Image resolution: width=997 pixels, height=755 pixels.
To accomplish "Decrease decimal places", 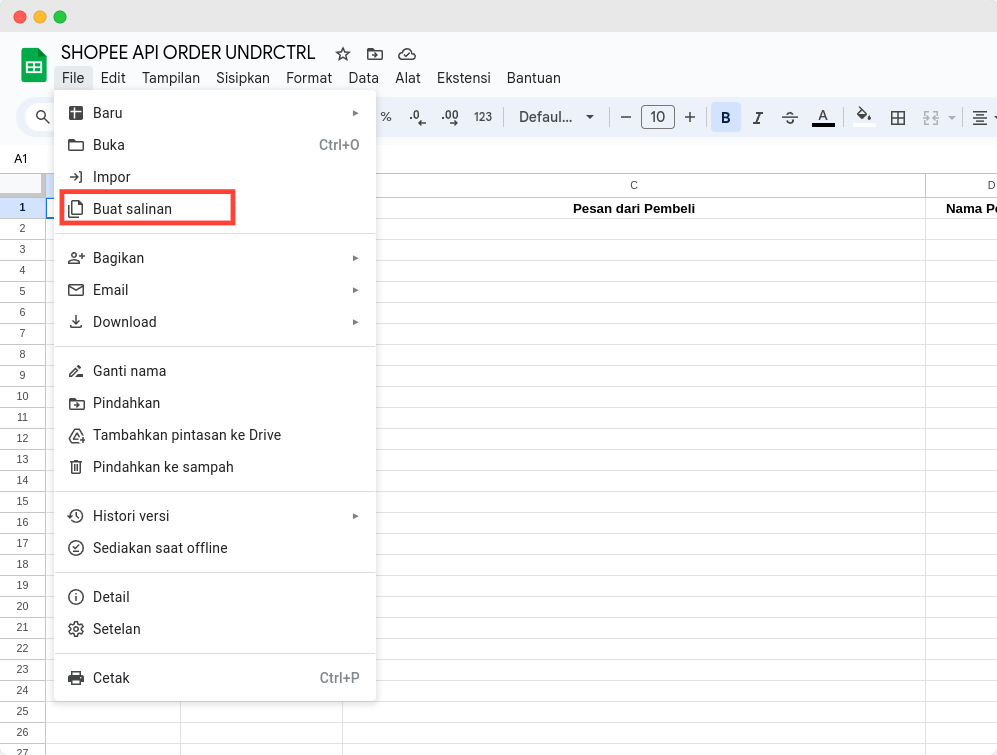I will coord(418,117).
